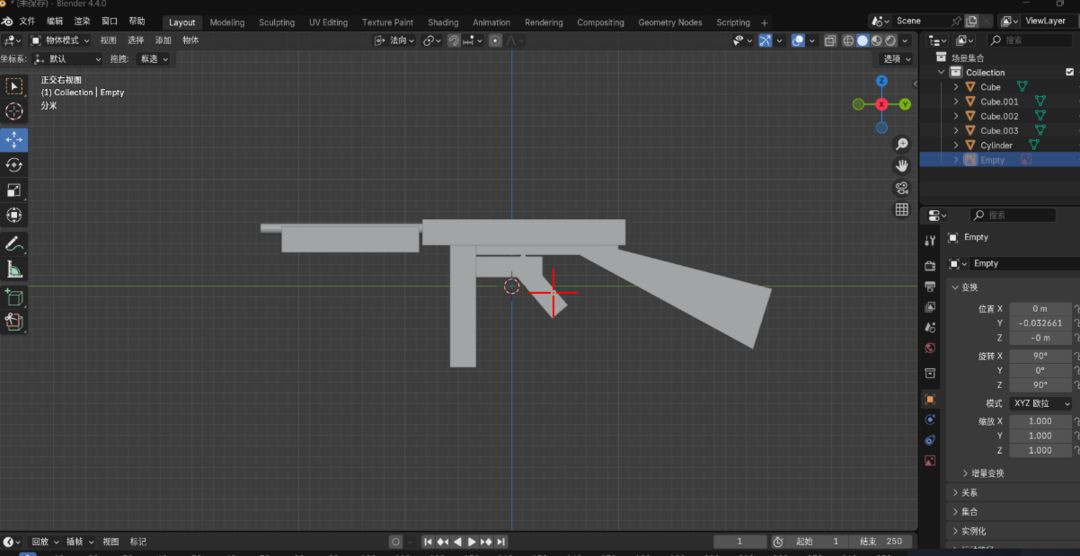Switch to the Shading workspace tab

pos(443,23)
